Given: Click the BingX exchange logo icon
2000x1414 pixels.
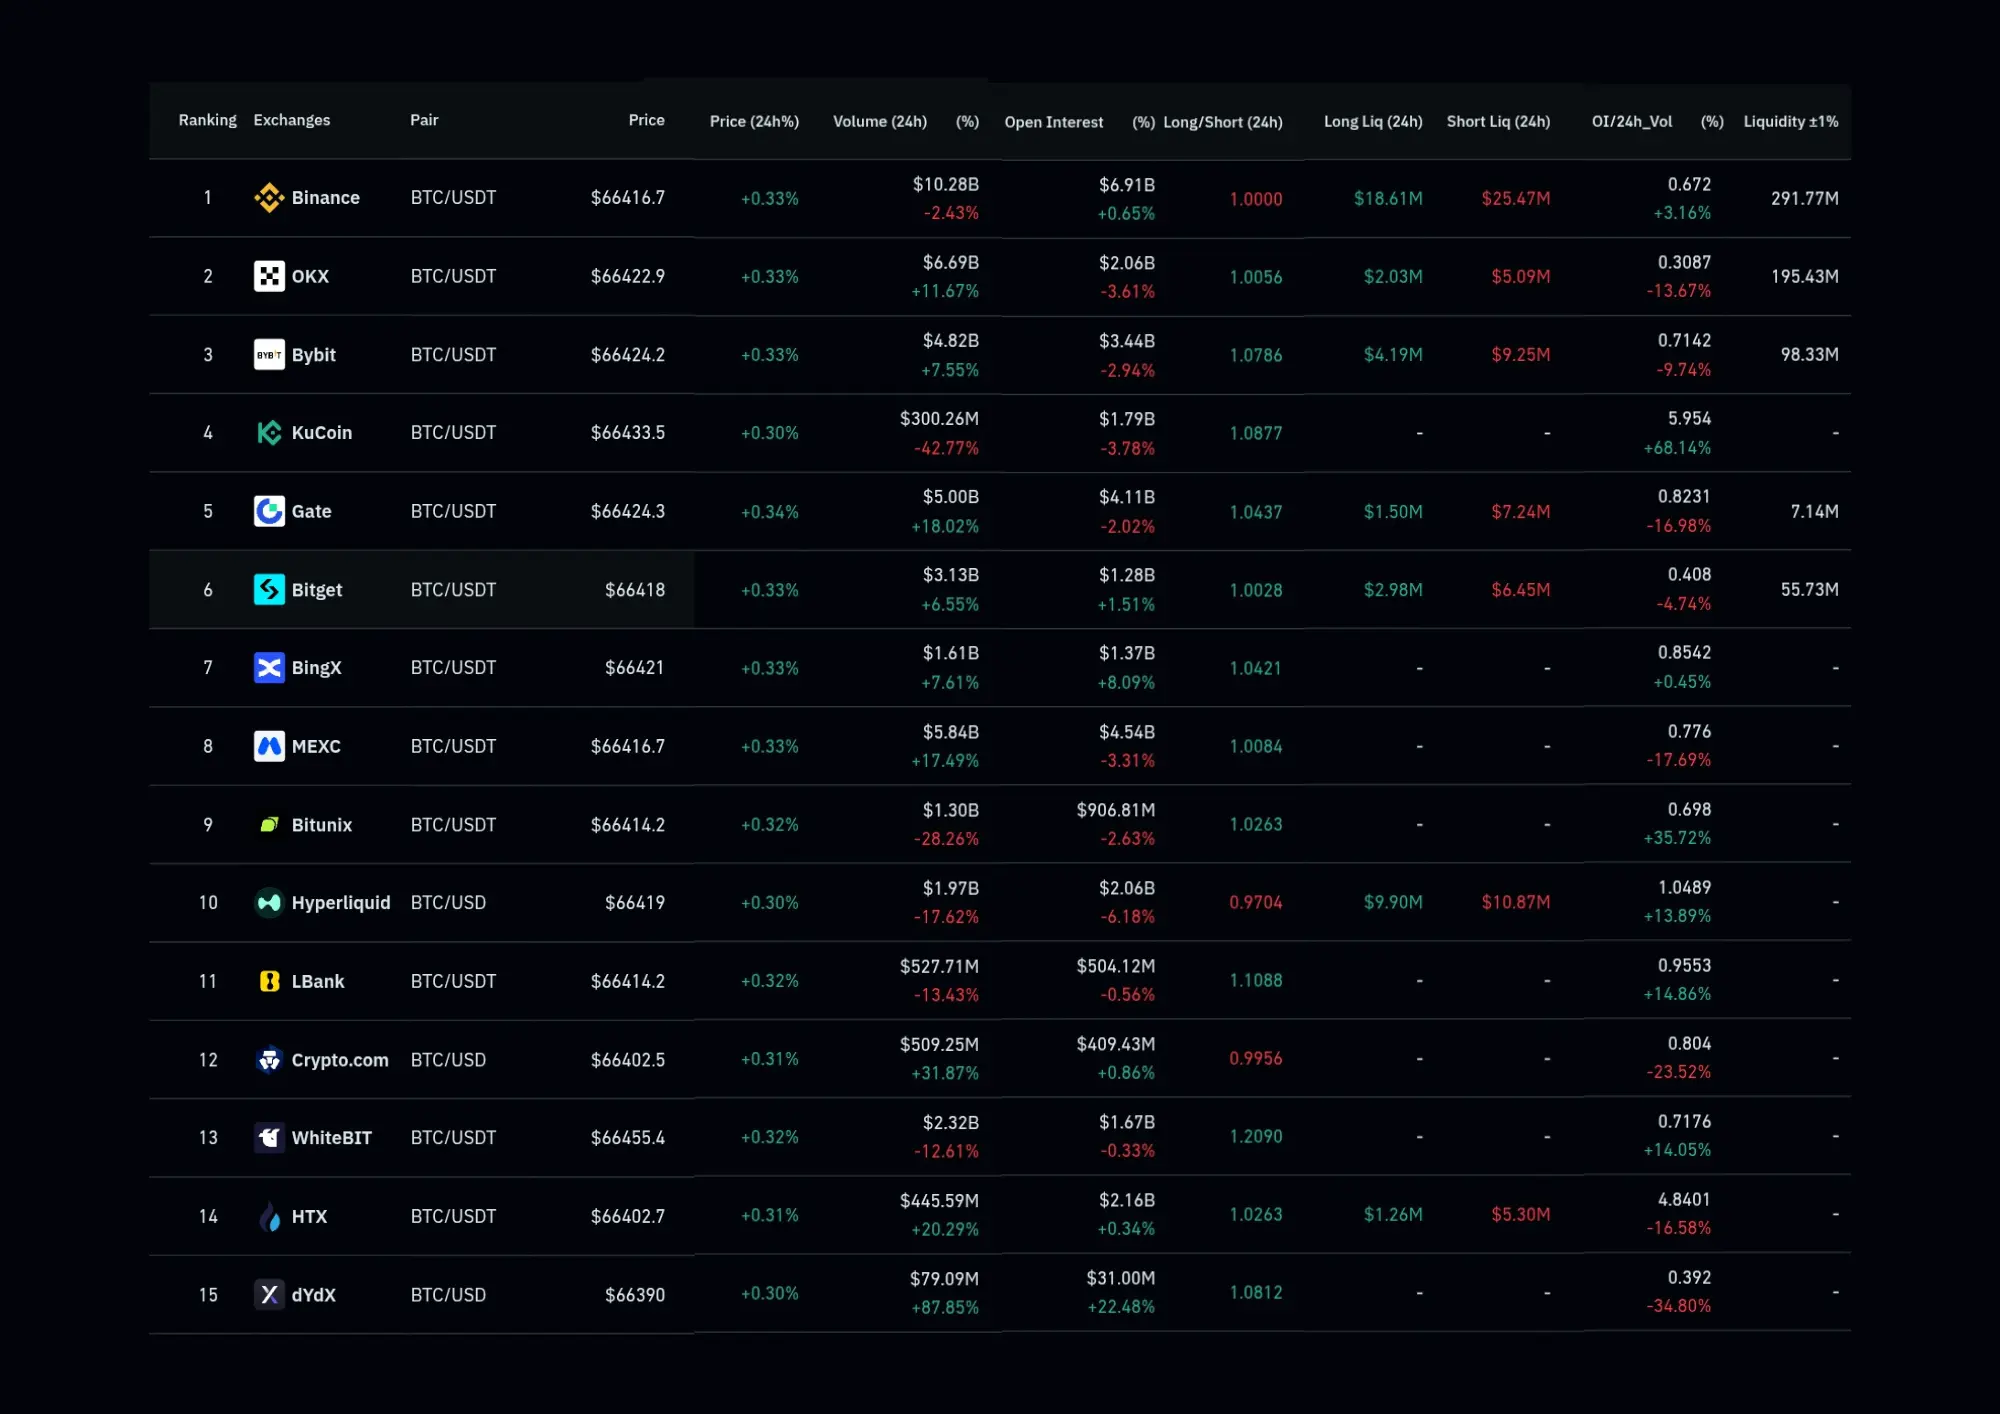Looking at the screenshot, I should click(269, 667).
